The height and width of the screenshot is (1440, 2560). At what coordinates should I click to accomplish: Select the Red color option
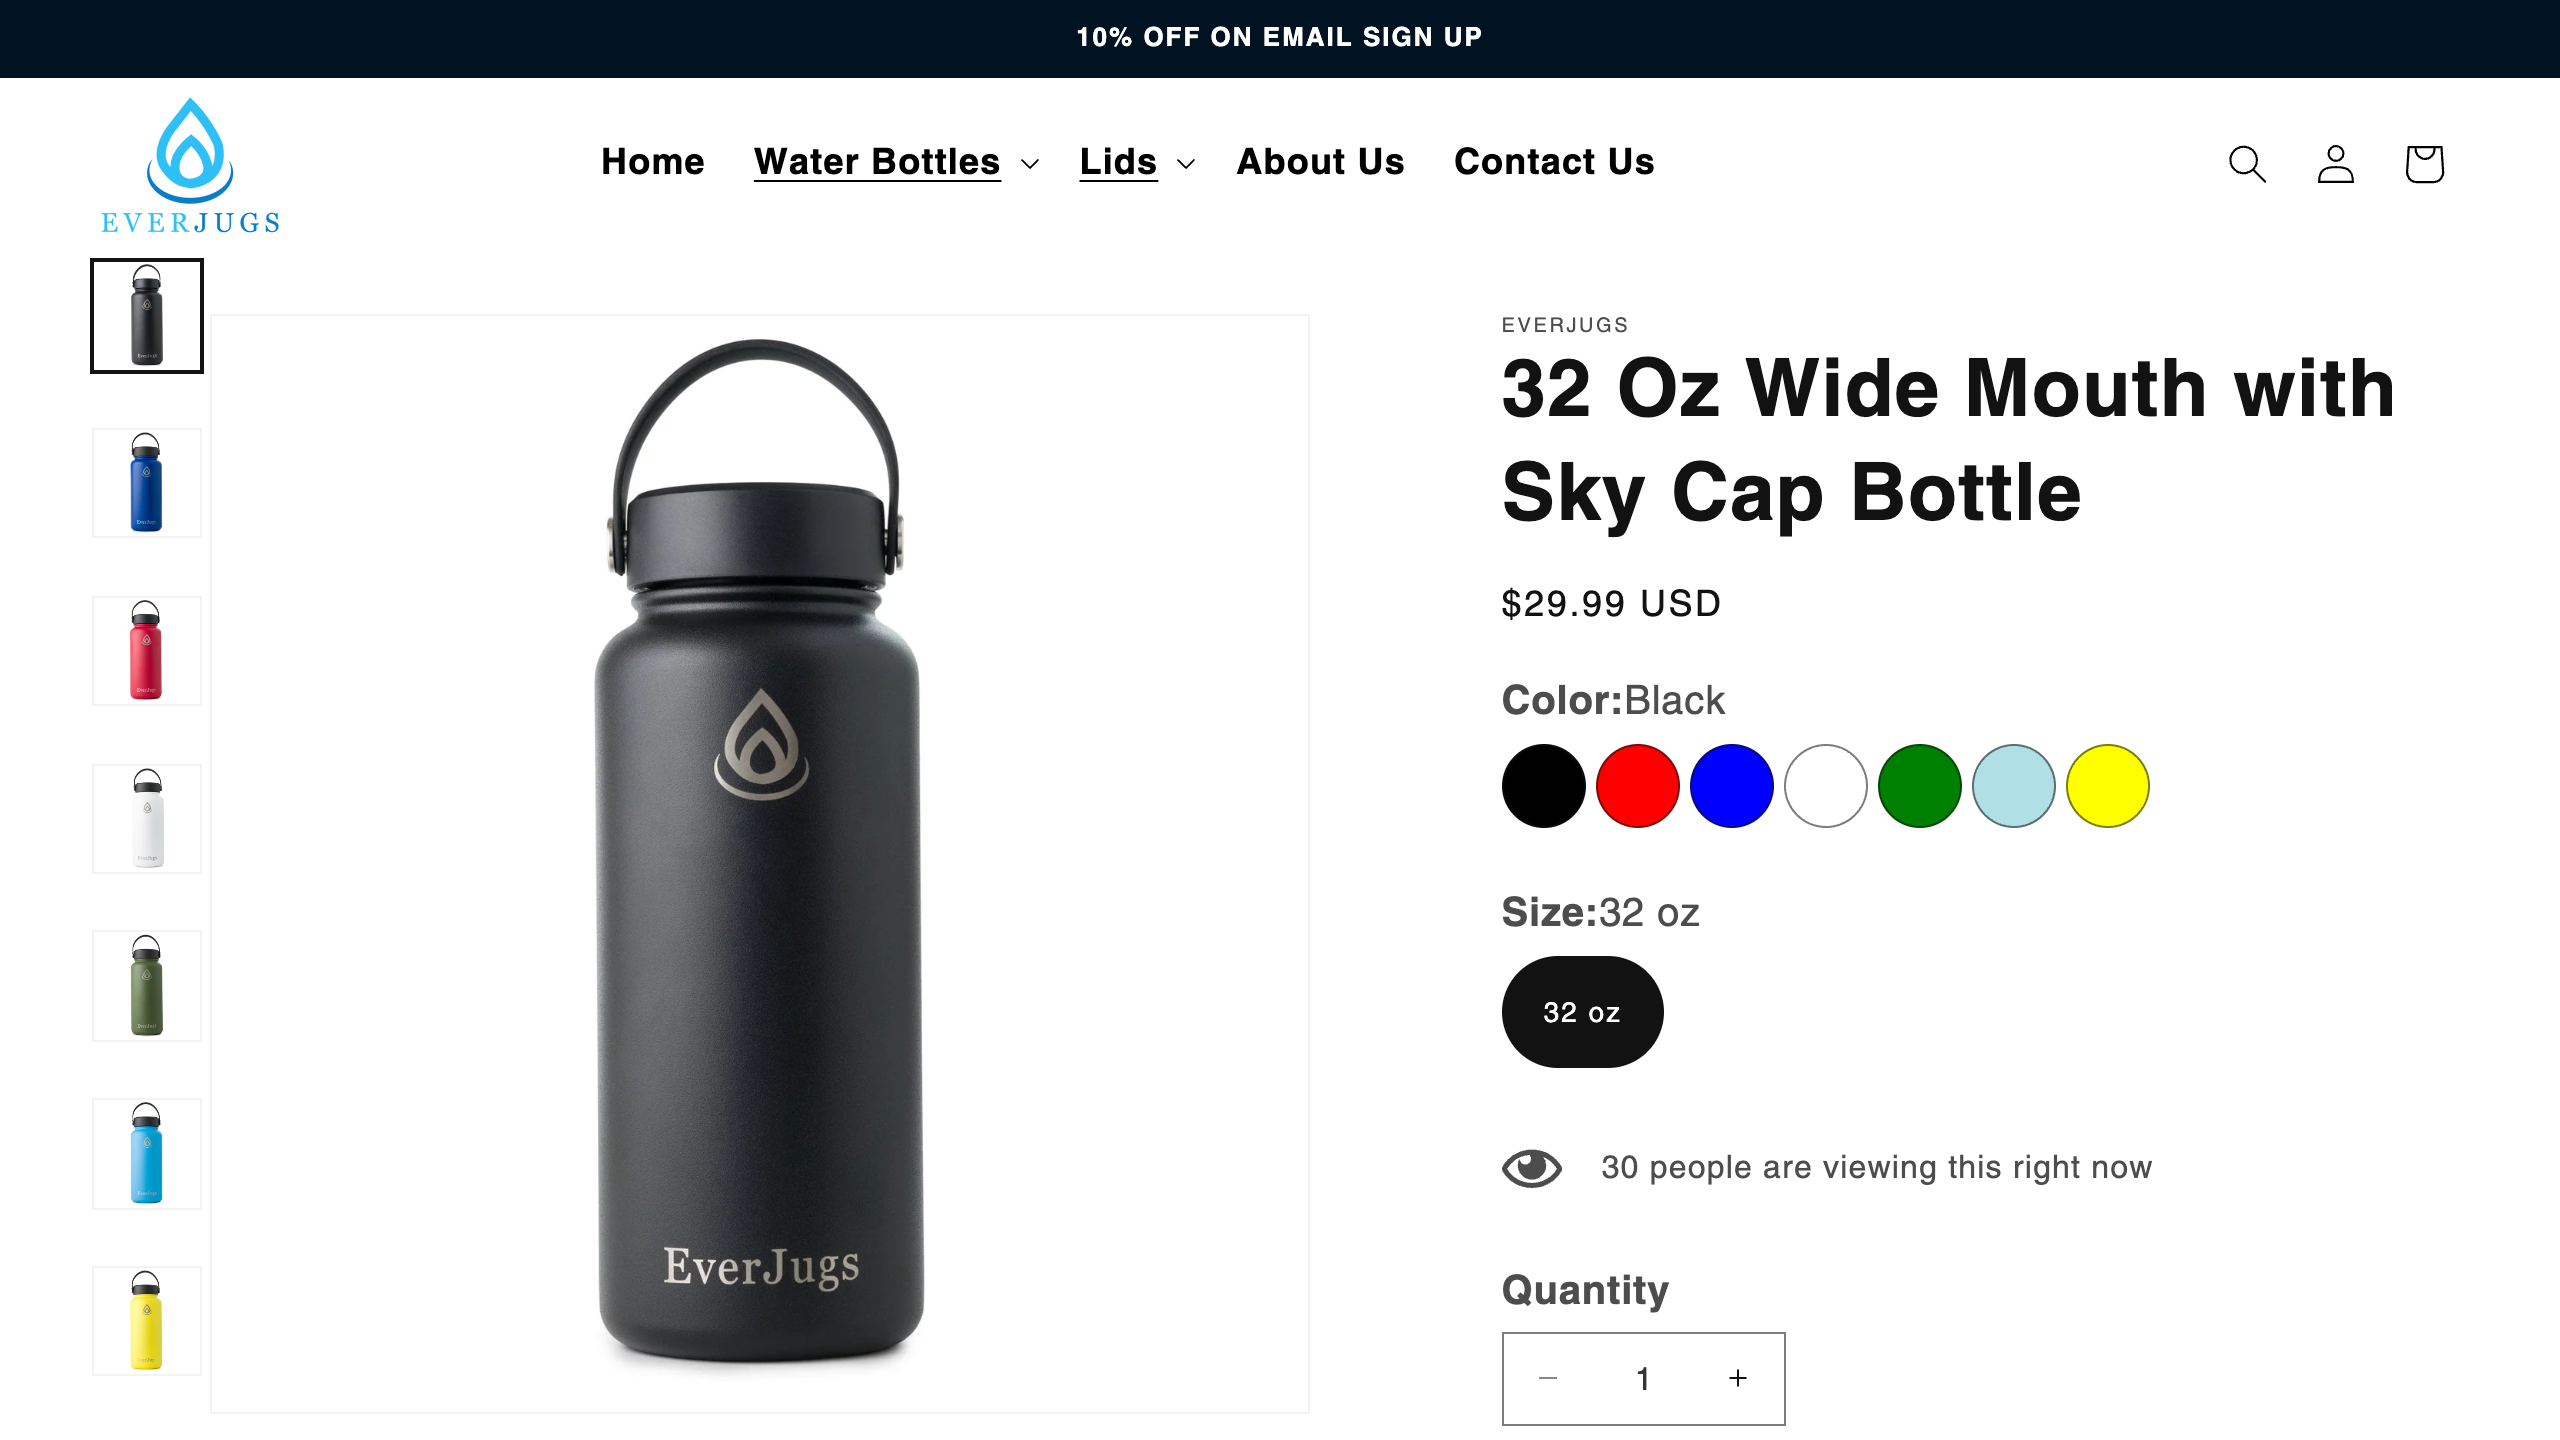click(x=1638, y=786)
